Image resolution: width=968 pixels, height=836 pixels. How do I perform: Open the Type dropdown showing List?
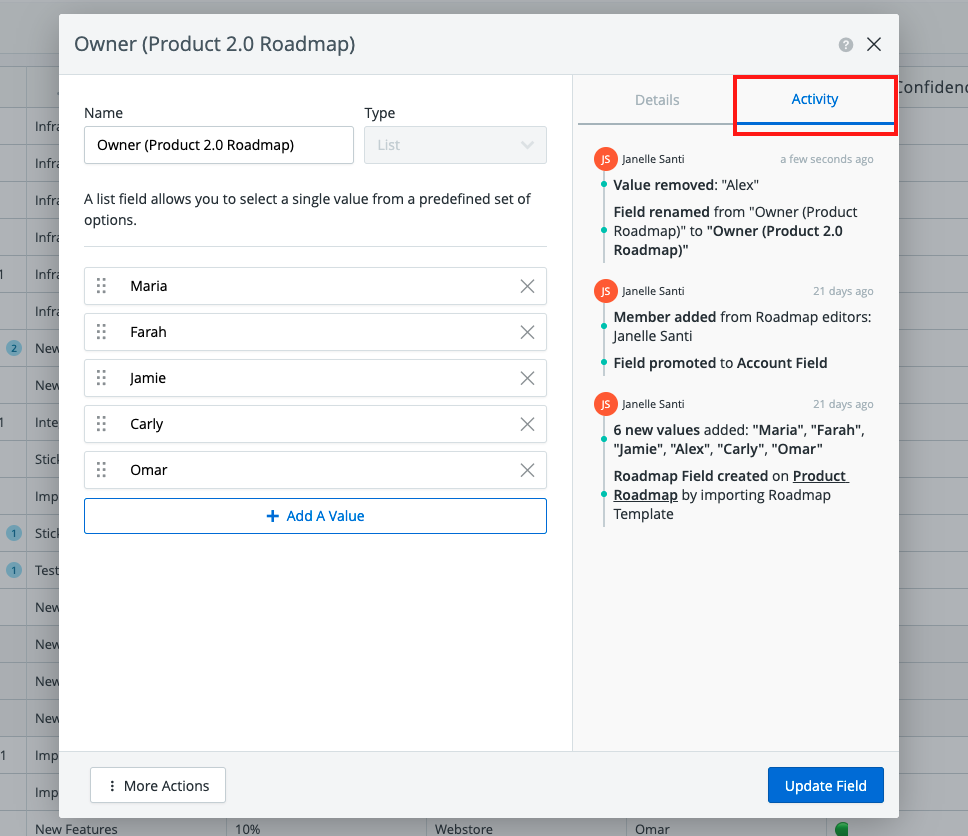455,145
